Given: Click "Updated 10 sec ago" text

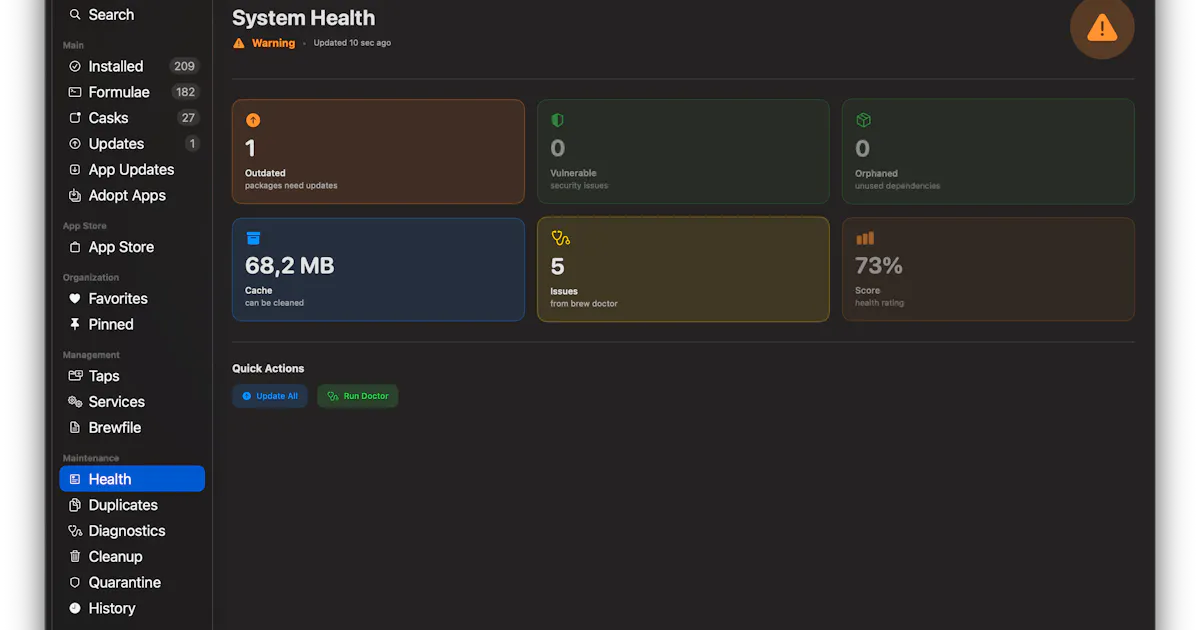Looking at the screenshot, I should (x=352, y=43).
